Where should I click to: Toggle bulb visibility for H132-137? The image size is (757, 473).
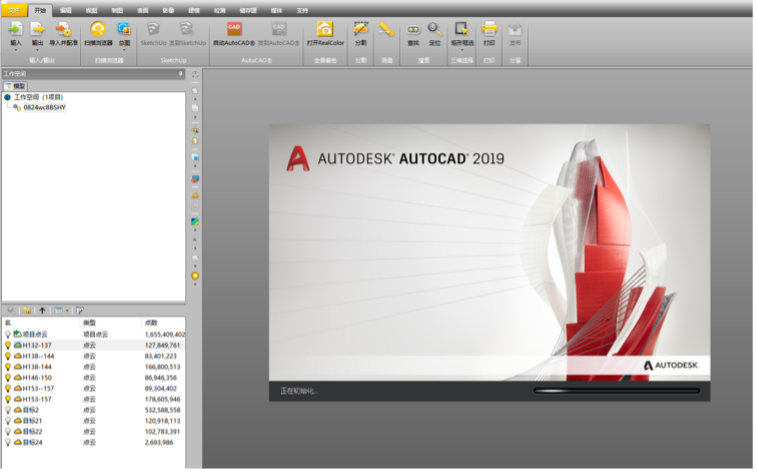(x=8, y=345)
